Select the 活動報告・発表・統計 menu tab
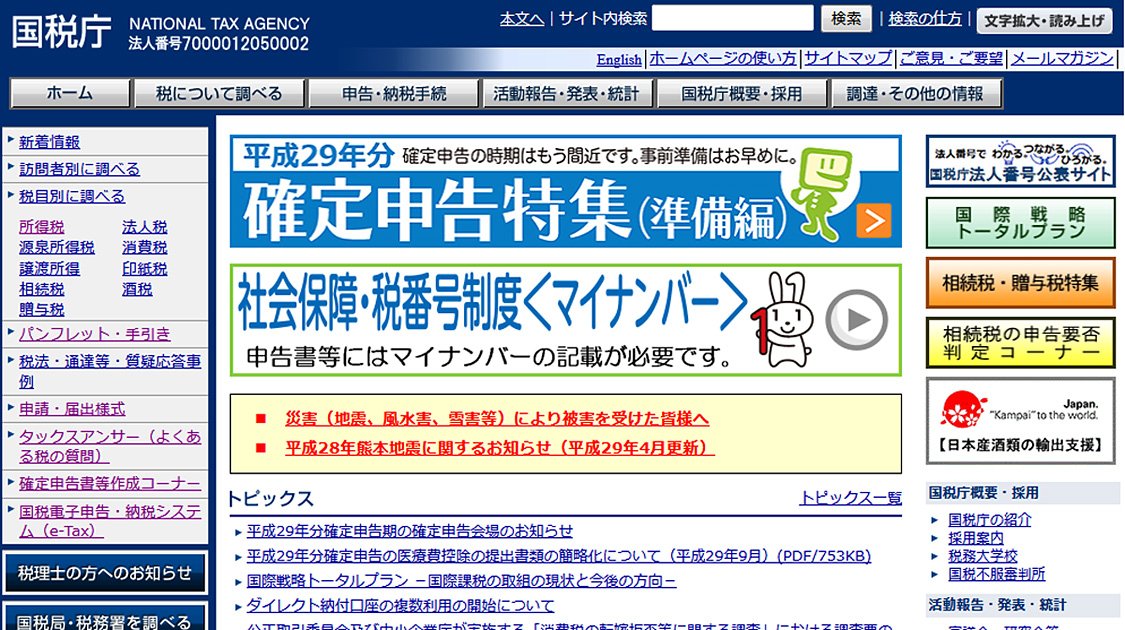 [565, 93]
